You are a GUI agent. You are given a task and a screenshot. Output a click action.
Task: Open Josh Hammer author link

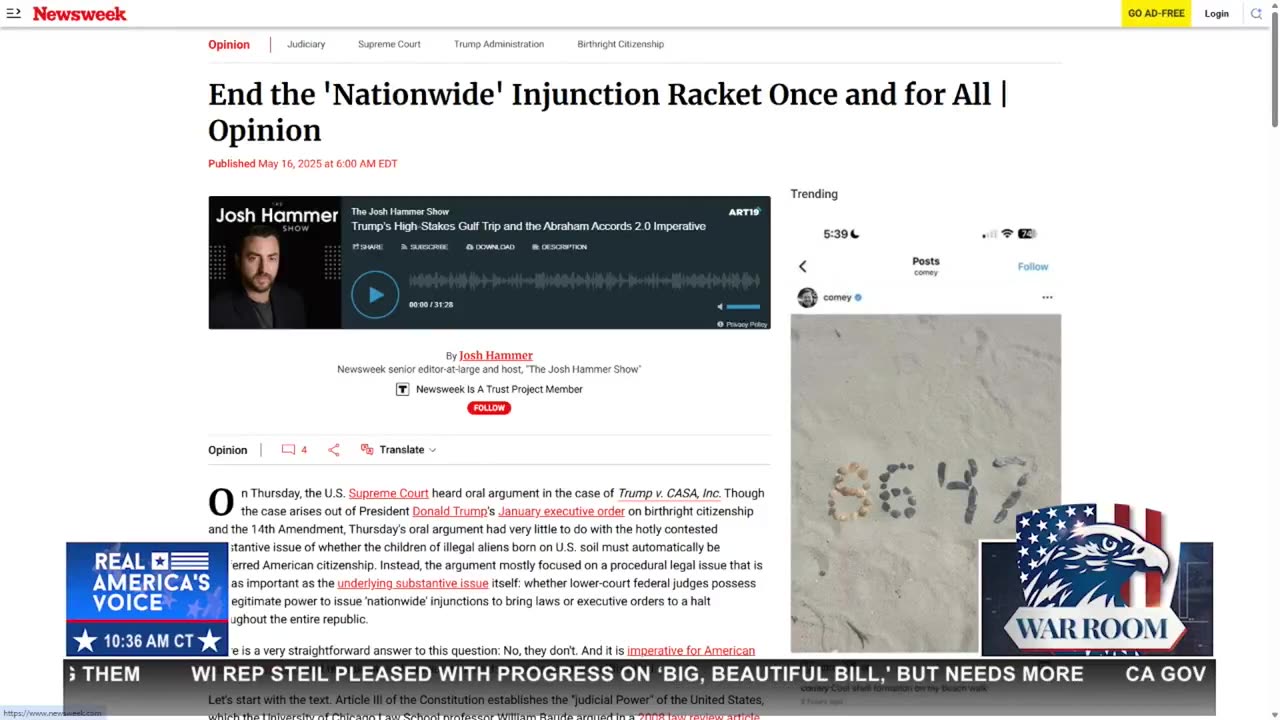pos(496,355)
